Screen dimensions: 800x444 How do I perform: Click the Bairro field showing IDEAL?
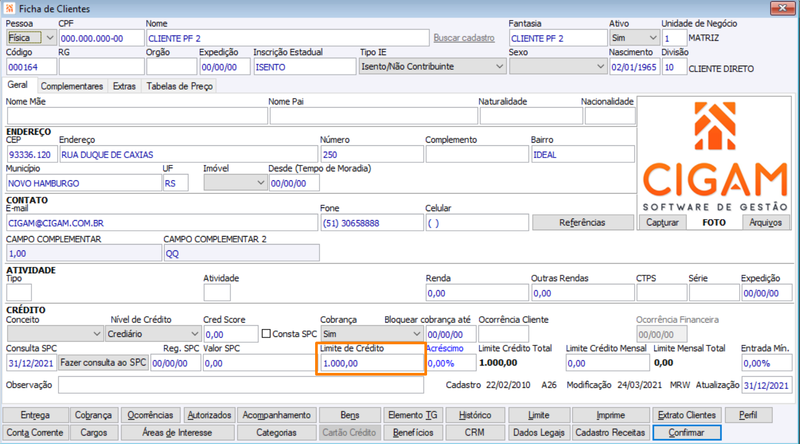coord(583,154)
